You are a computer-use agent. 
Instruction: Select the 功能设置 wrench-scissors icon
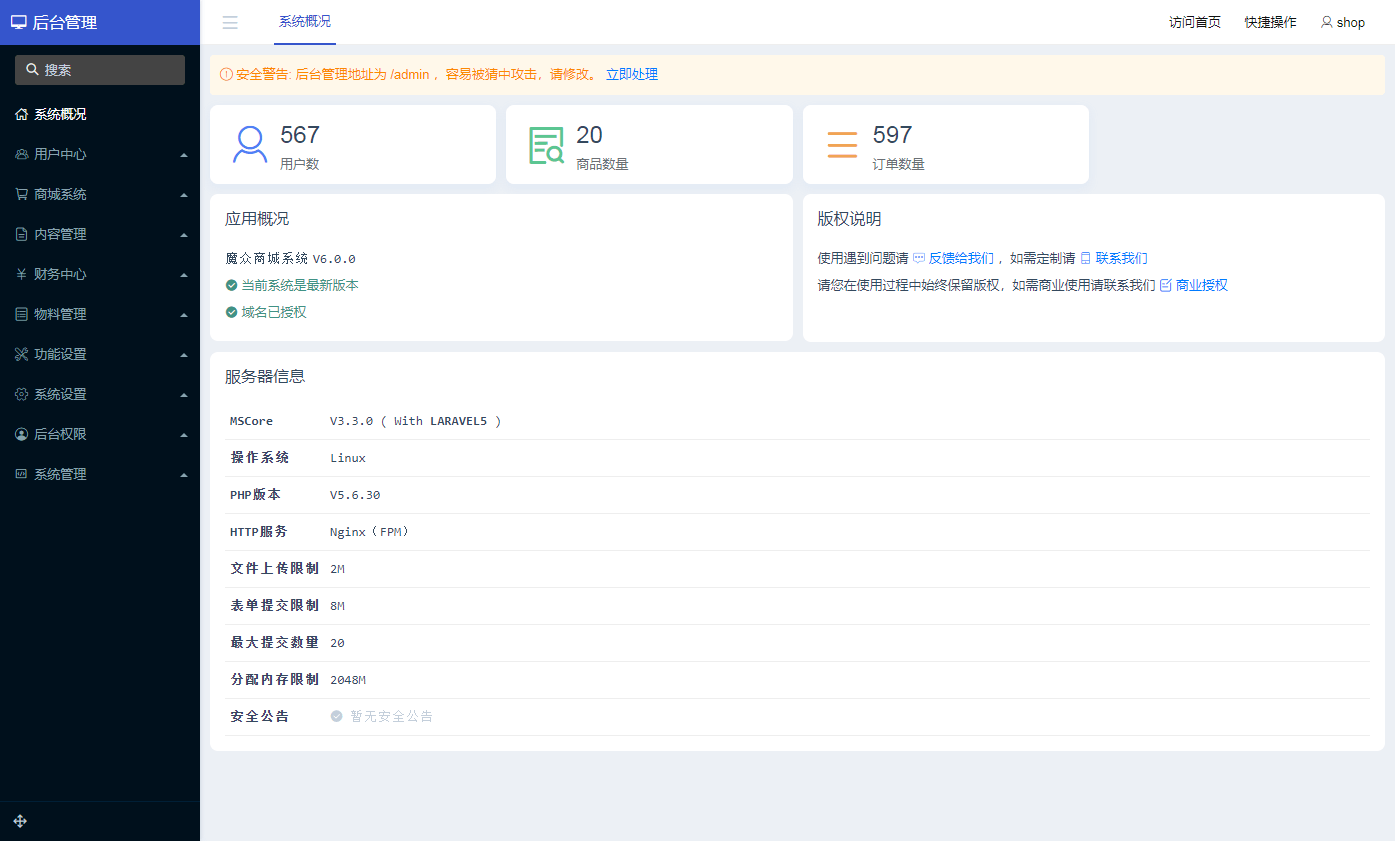[x=22, y=354]
